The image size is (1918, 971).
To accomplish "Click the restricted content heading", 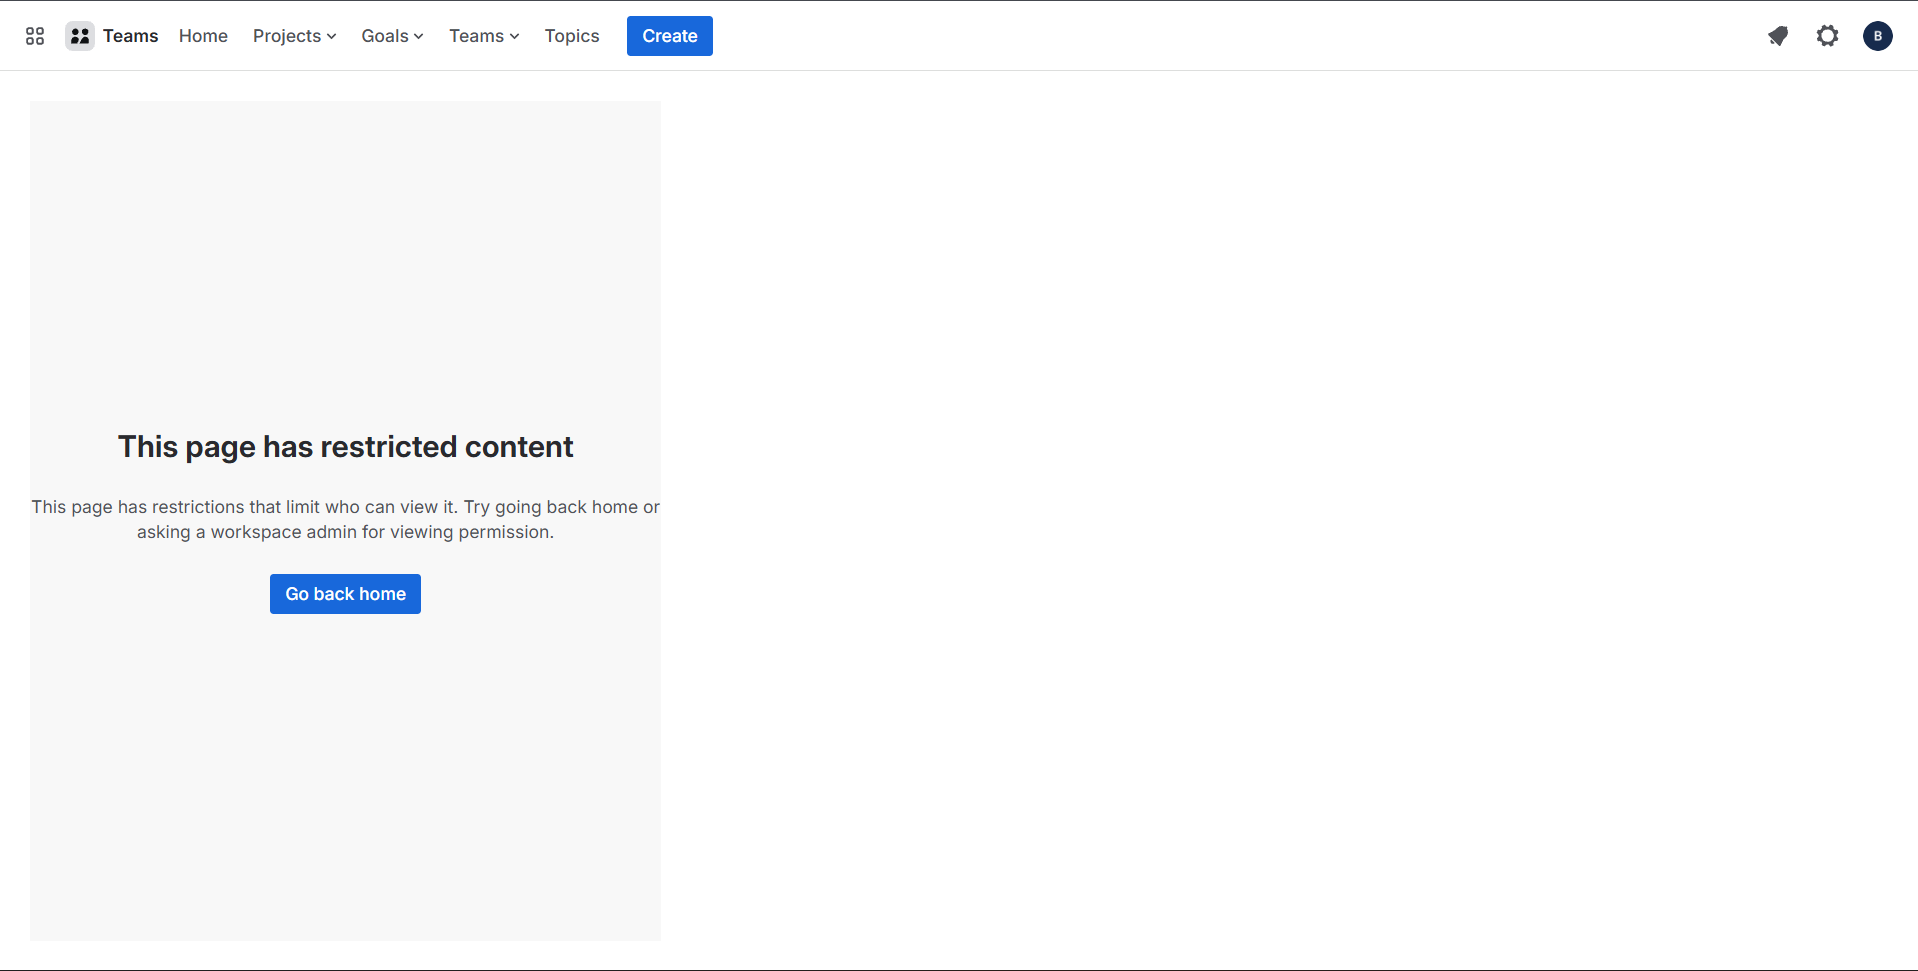I will [345, 447].
